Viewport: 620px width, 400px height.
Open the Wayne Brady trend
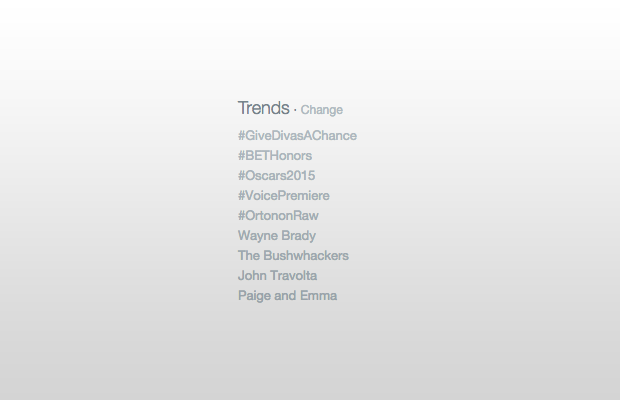coord(277,236)
